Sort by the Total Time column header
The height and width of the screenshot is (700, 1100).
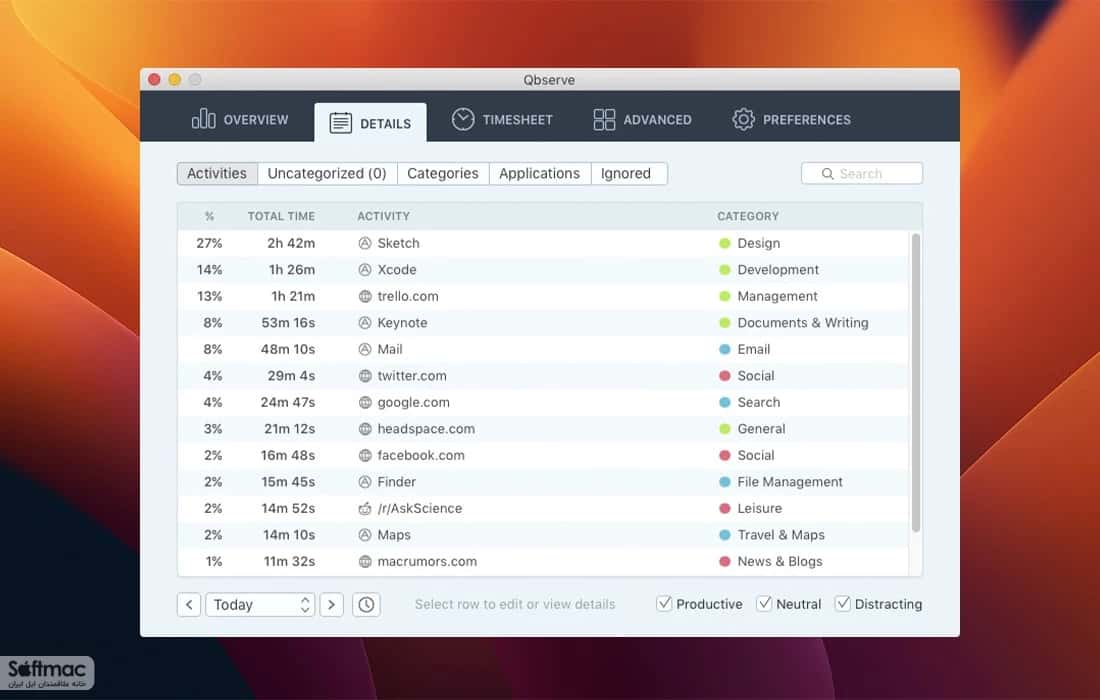coord(281,216)
